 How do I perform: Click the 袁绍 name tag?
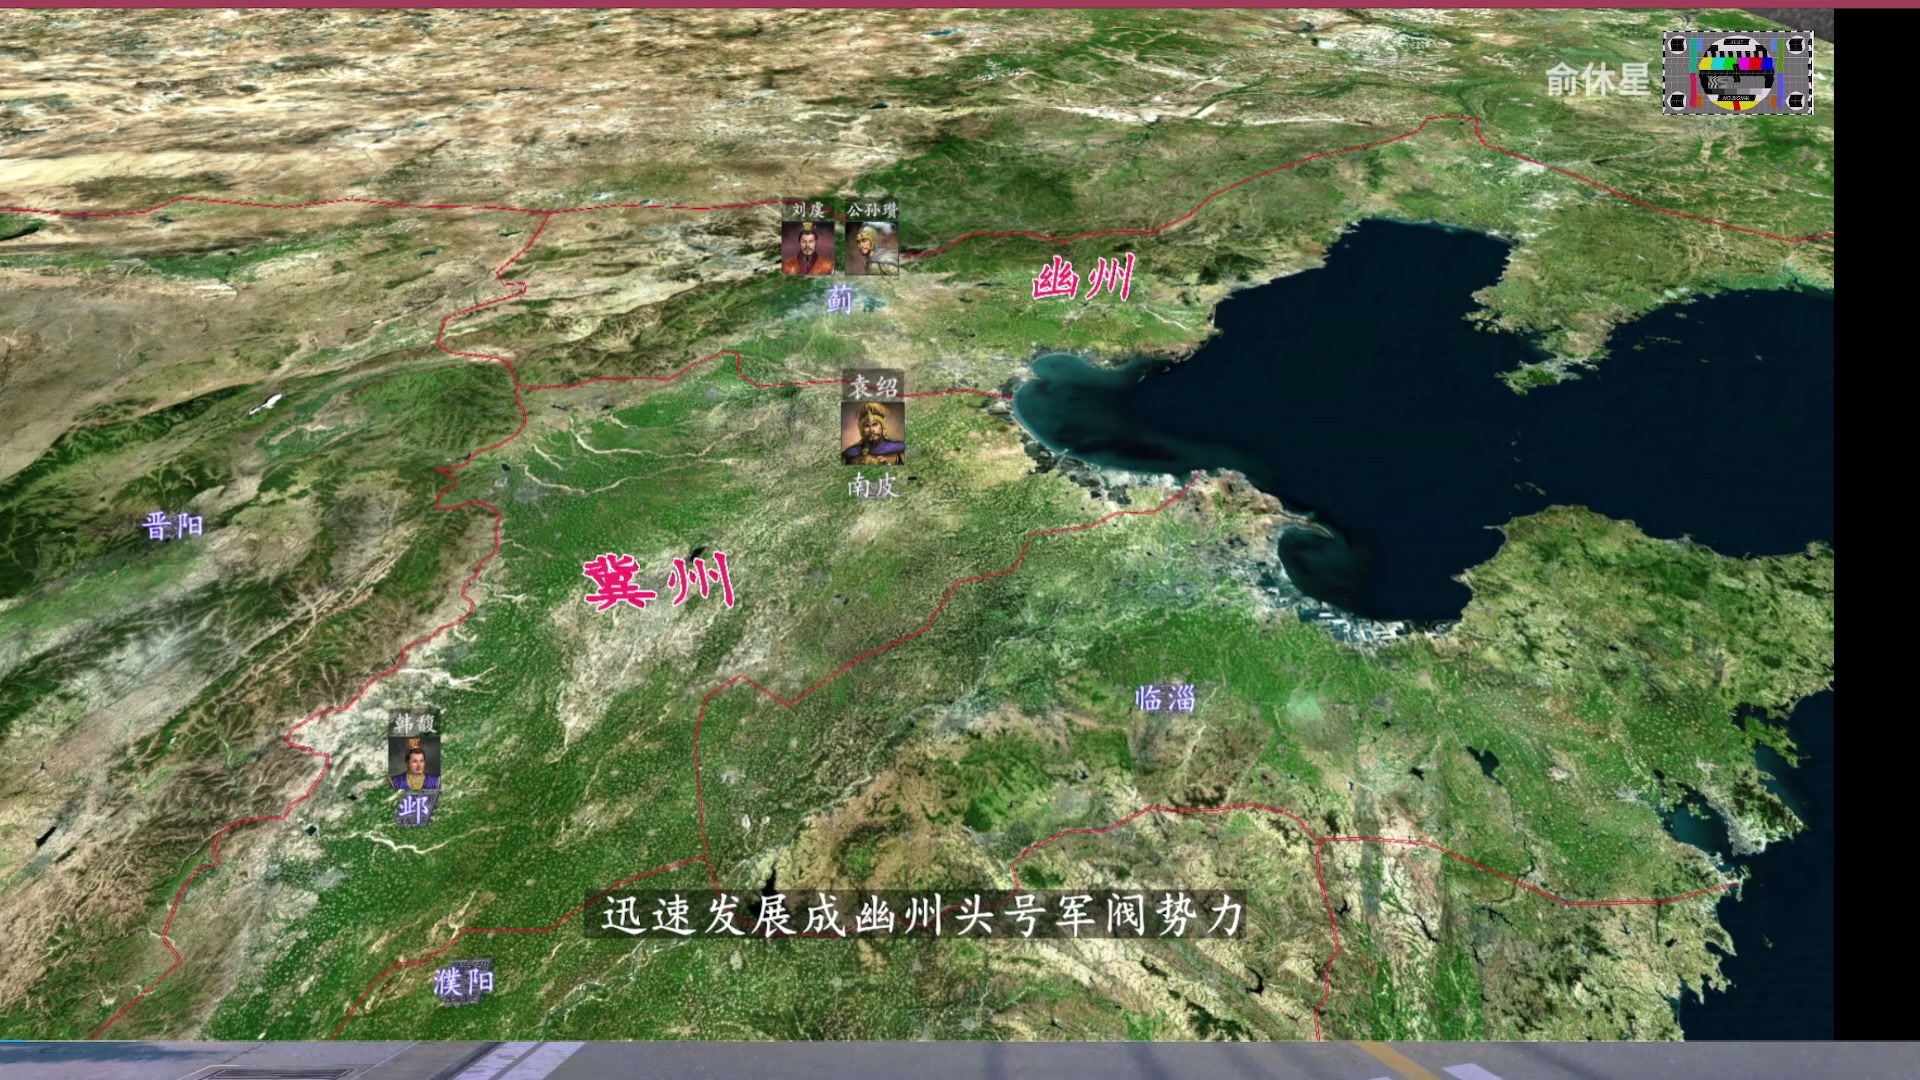[873, 386]
